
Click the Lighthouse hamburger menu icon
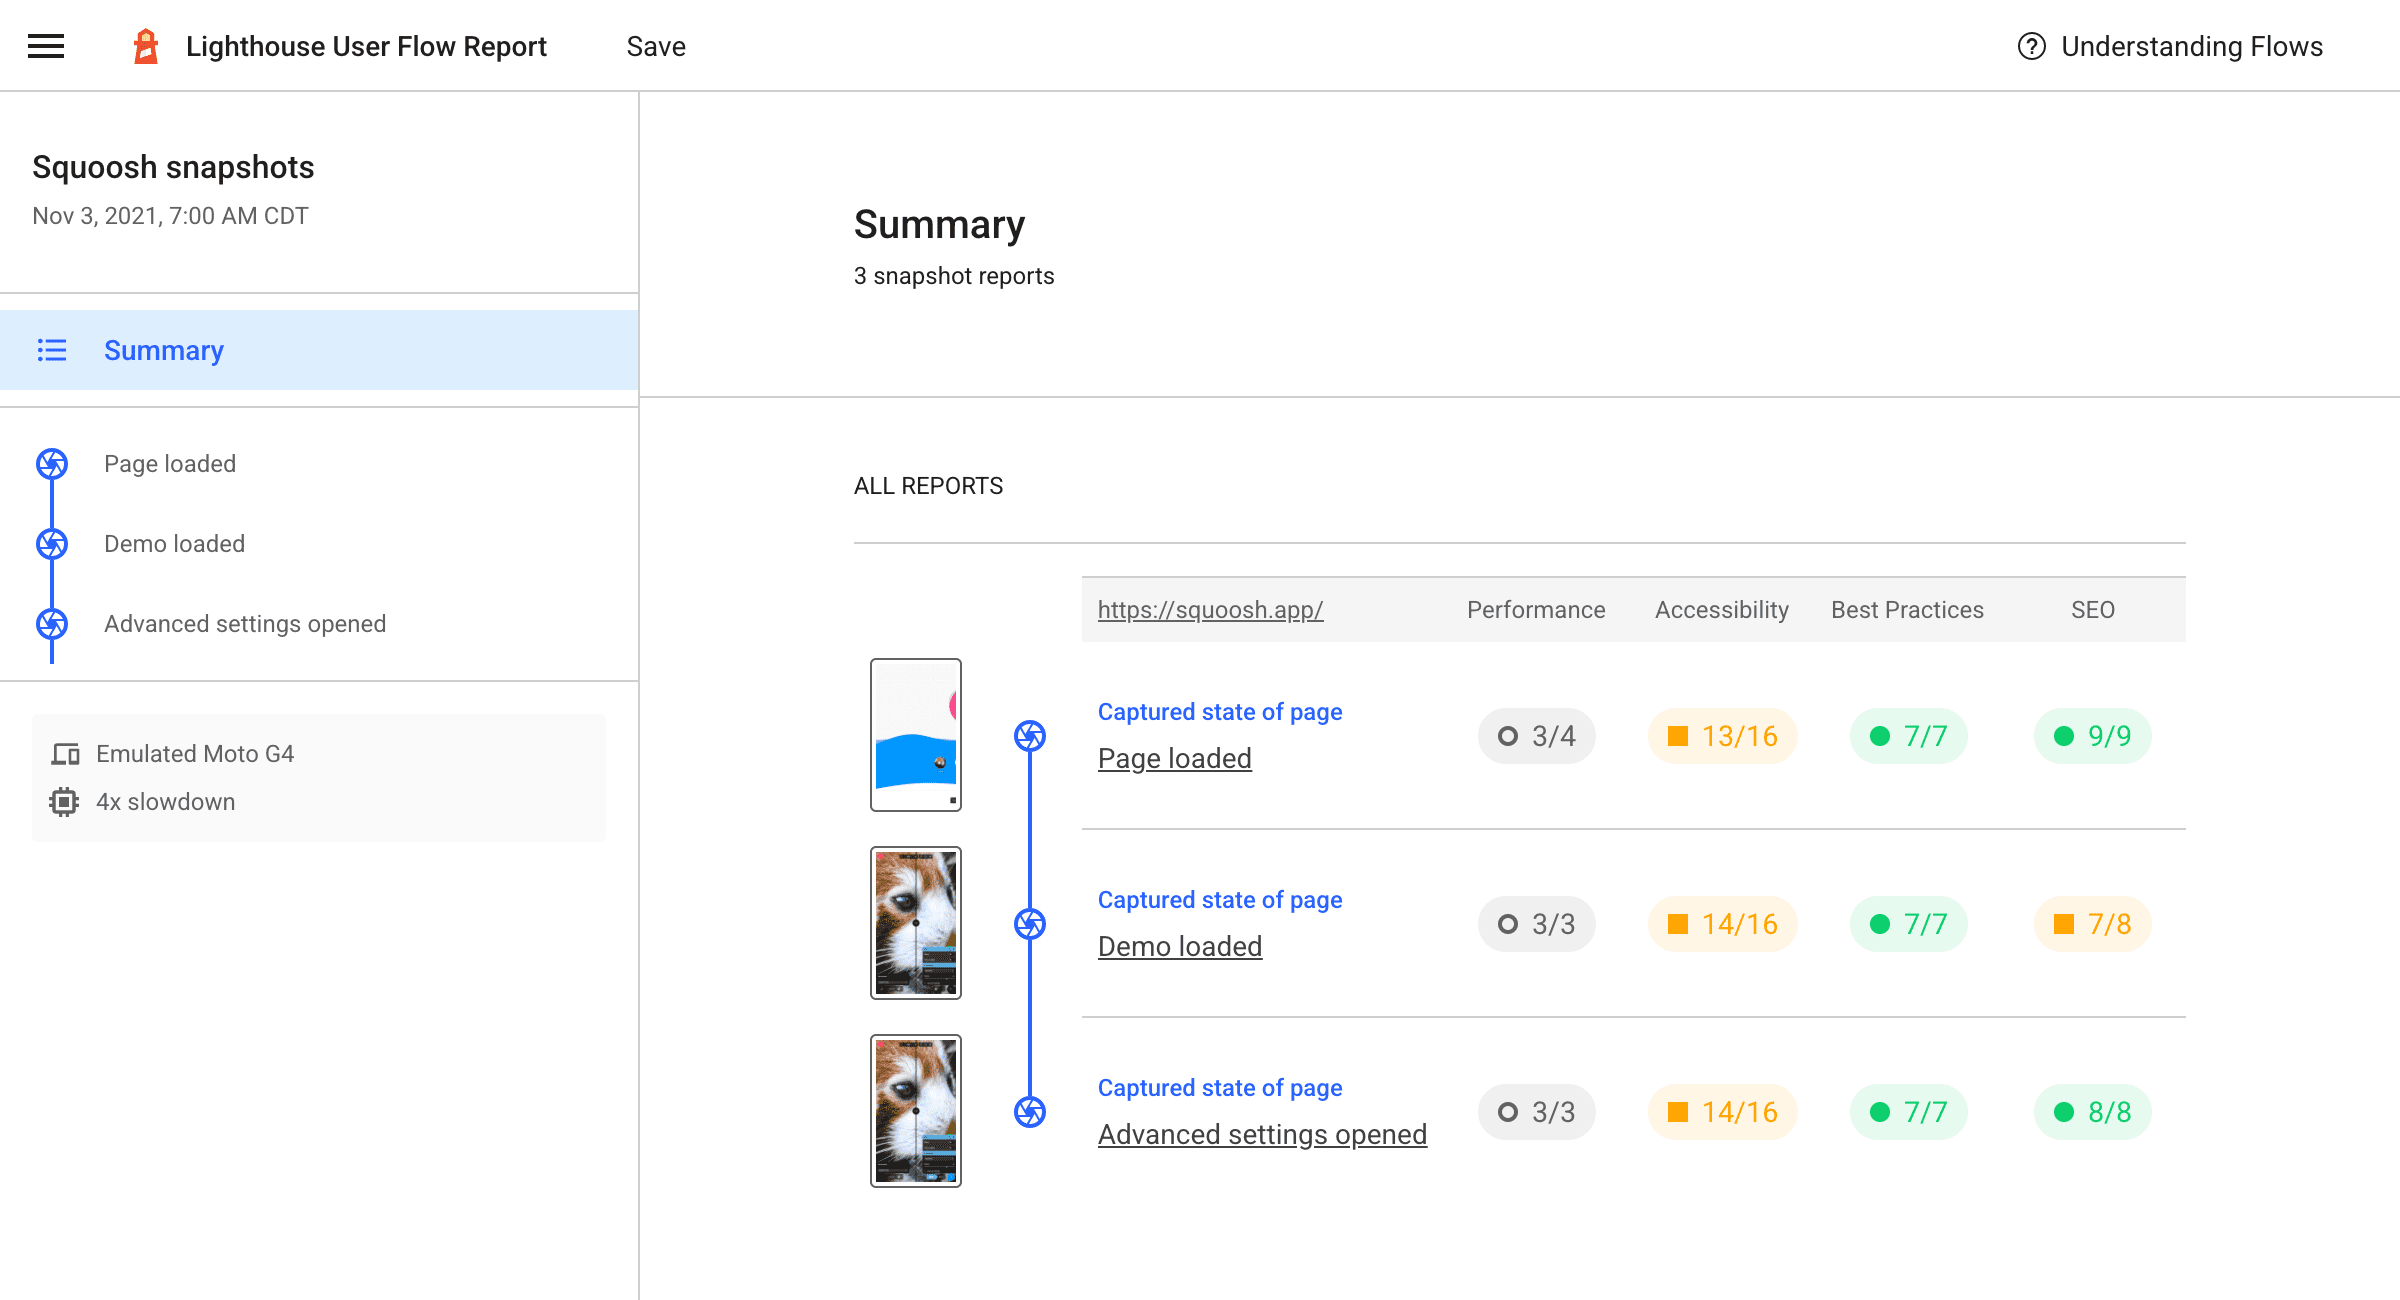point(46,46)
